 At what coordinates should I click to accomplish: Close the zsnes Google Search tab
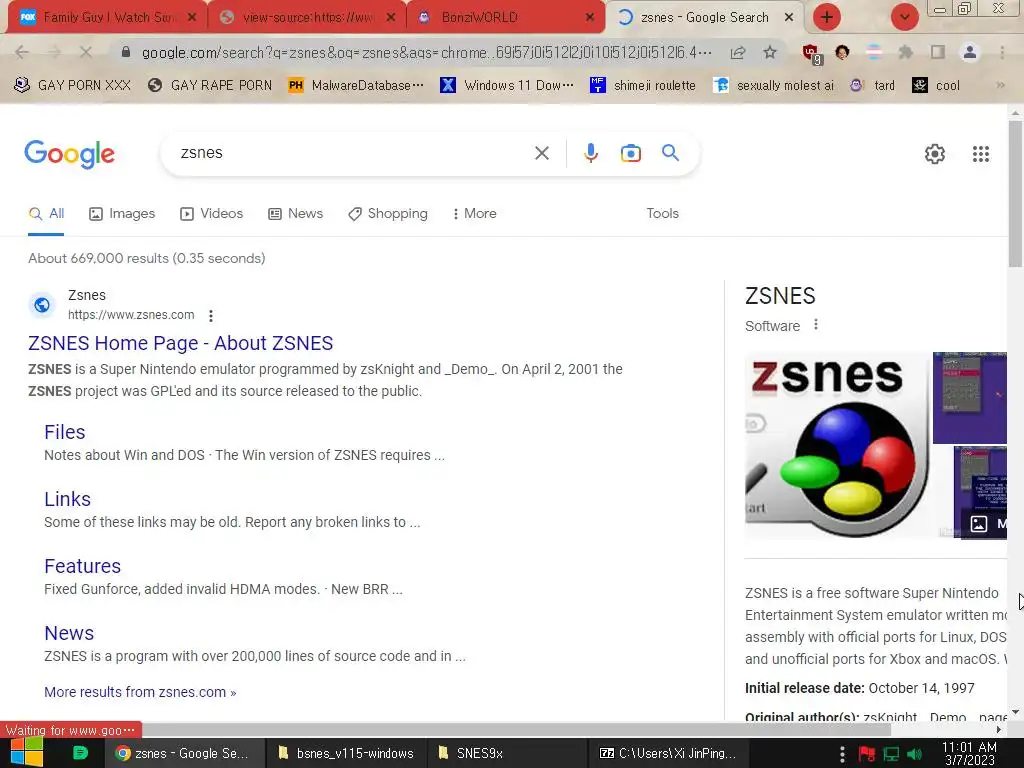789,18
